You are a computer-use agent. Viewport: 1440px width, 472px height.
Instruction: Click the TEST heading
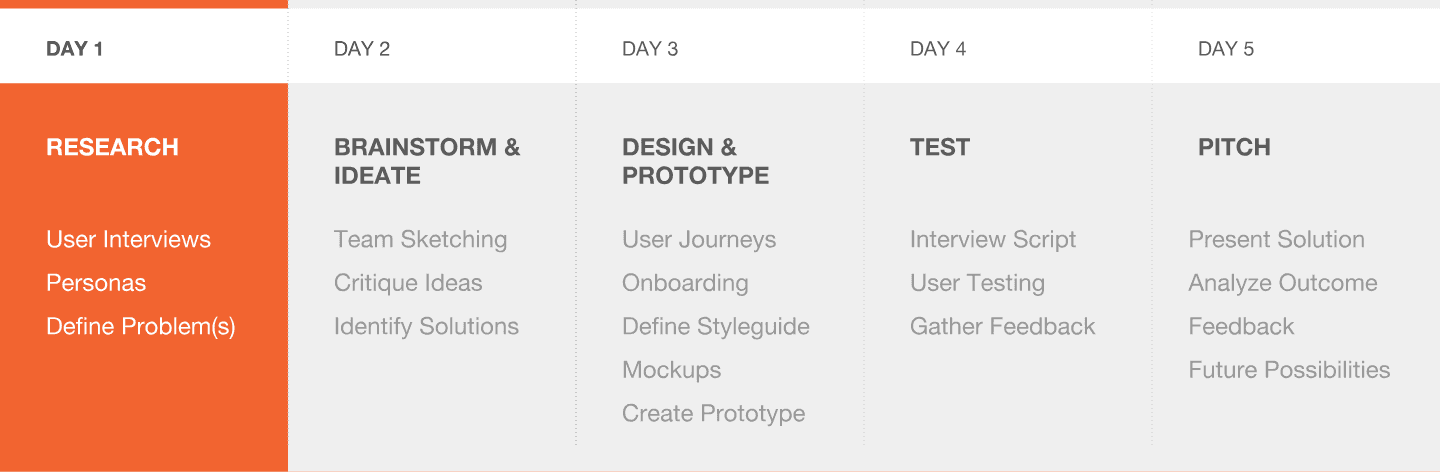[940, 147]
